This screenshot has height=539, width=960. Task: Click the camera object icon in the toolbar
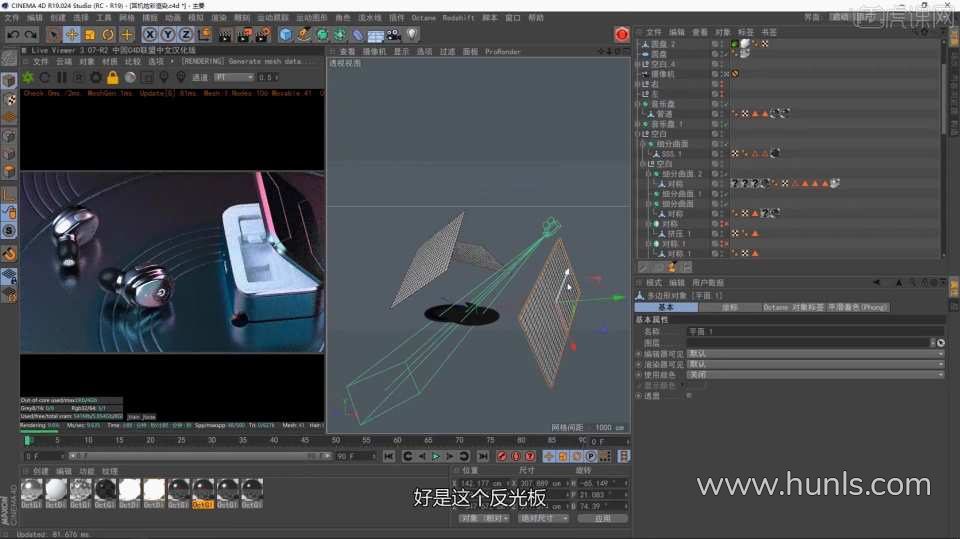[x=393, y=35]
